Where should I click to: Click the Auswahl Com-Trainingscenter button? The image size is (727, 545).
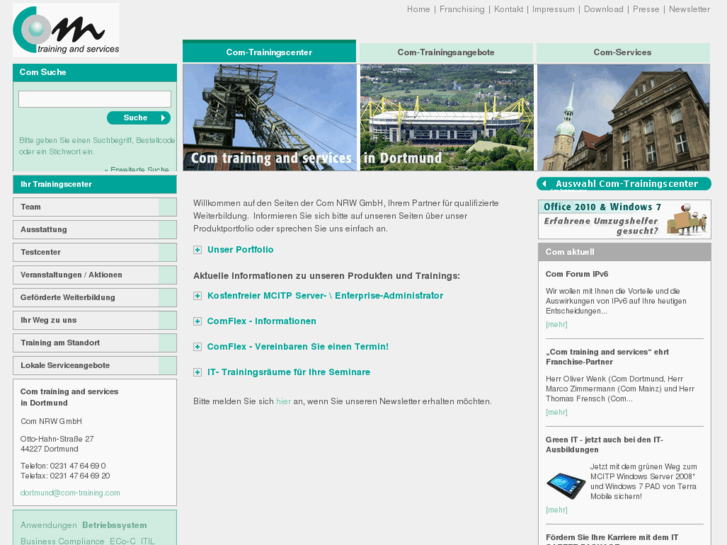click(624, 184)
